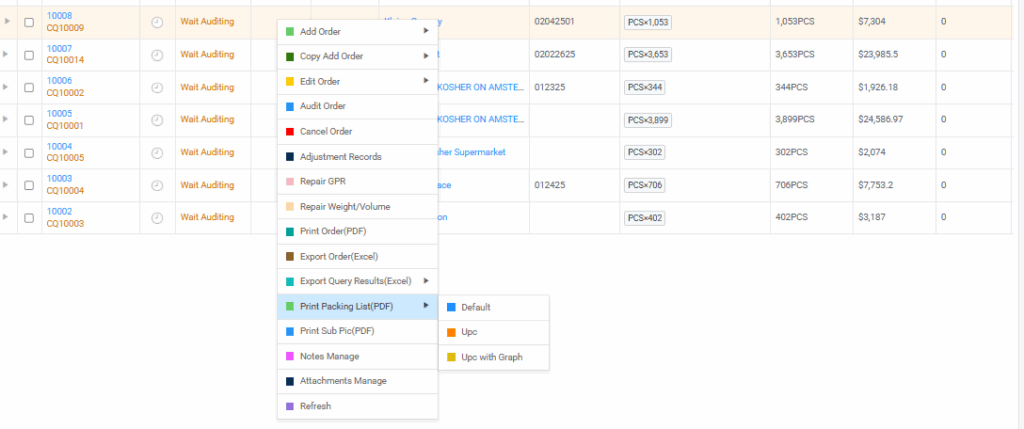Click the PCS×3,653 quantity tag
Image resolution: width=1024 pixels, height=429 pixels.
tap(647, 55)
